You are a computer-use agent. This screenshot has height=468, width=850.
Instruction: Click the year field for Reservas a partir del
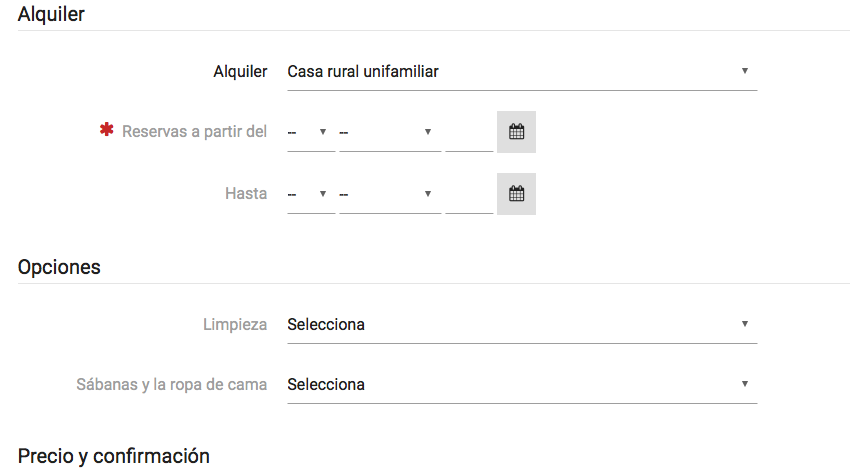tap(469, 132)
